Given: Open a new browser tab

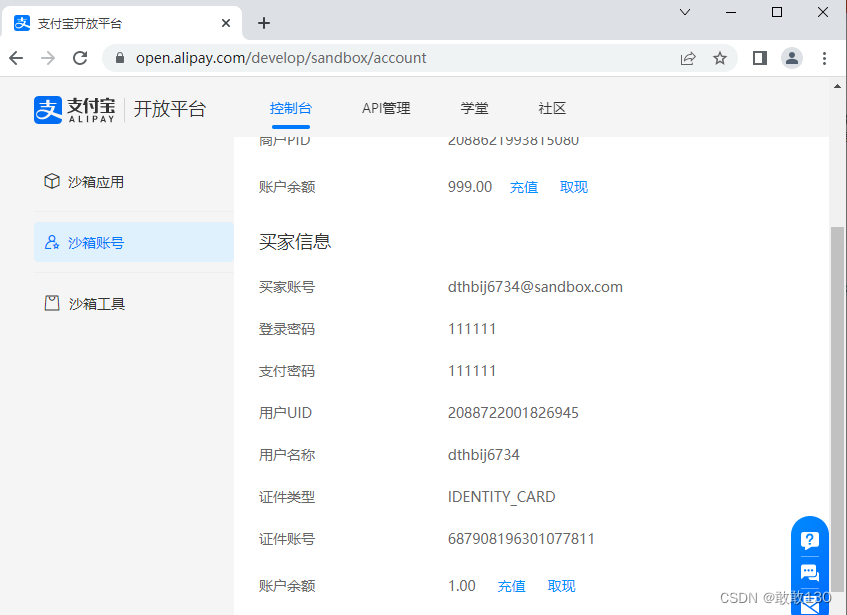Looking at the screenshot, I should pyautogui.click(x=264, y=23).
